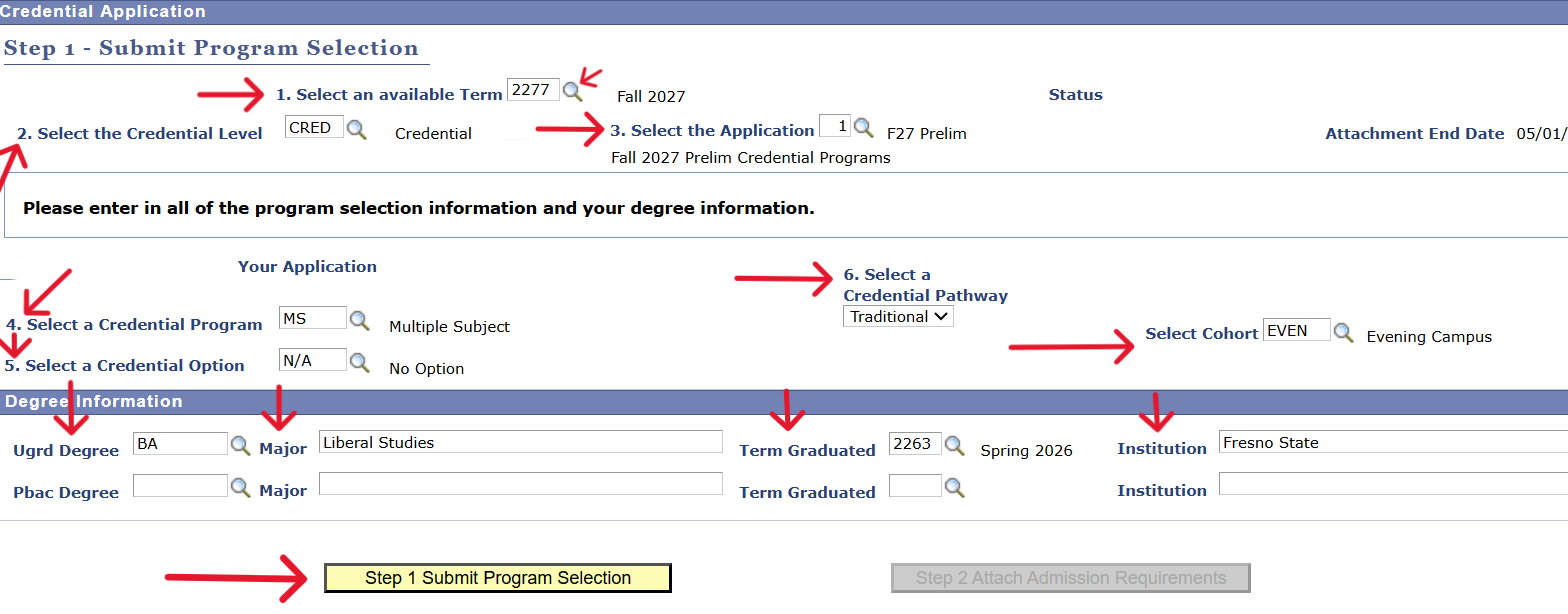Open the Pbac Degree lookup magnifier

[241, 487]
